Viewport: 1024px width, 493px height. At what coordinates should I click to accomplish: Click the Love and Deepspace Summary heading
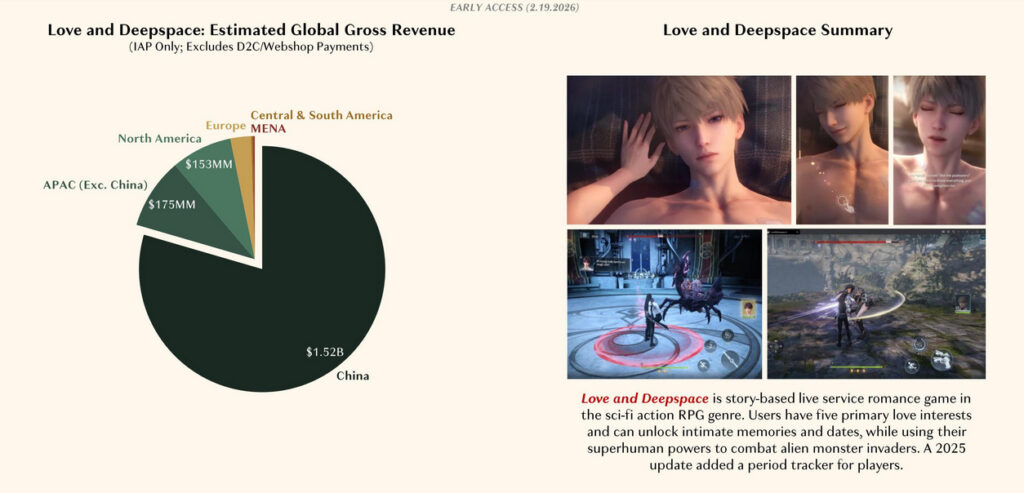click(x=778, y=30)
